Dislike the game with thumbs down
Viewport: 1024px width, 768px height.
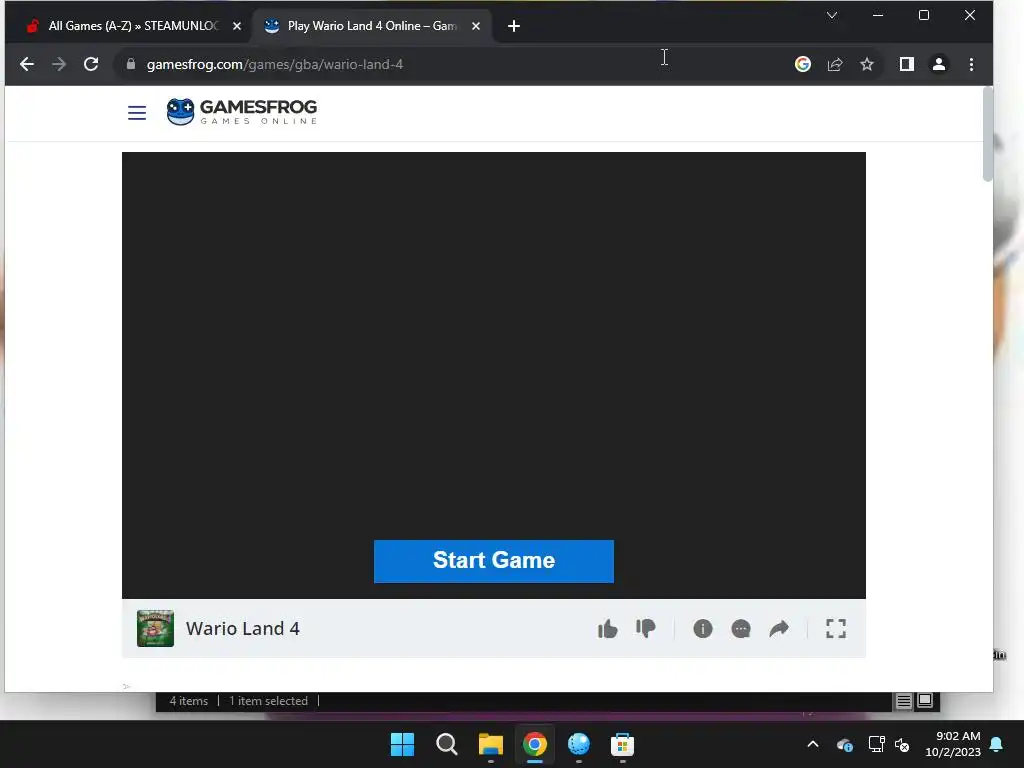(x=645, y=628)
